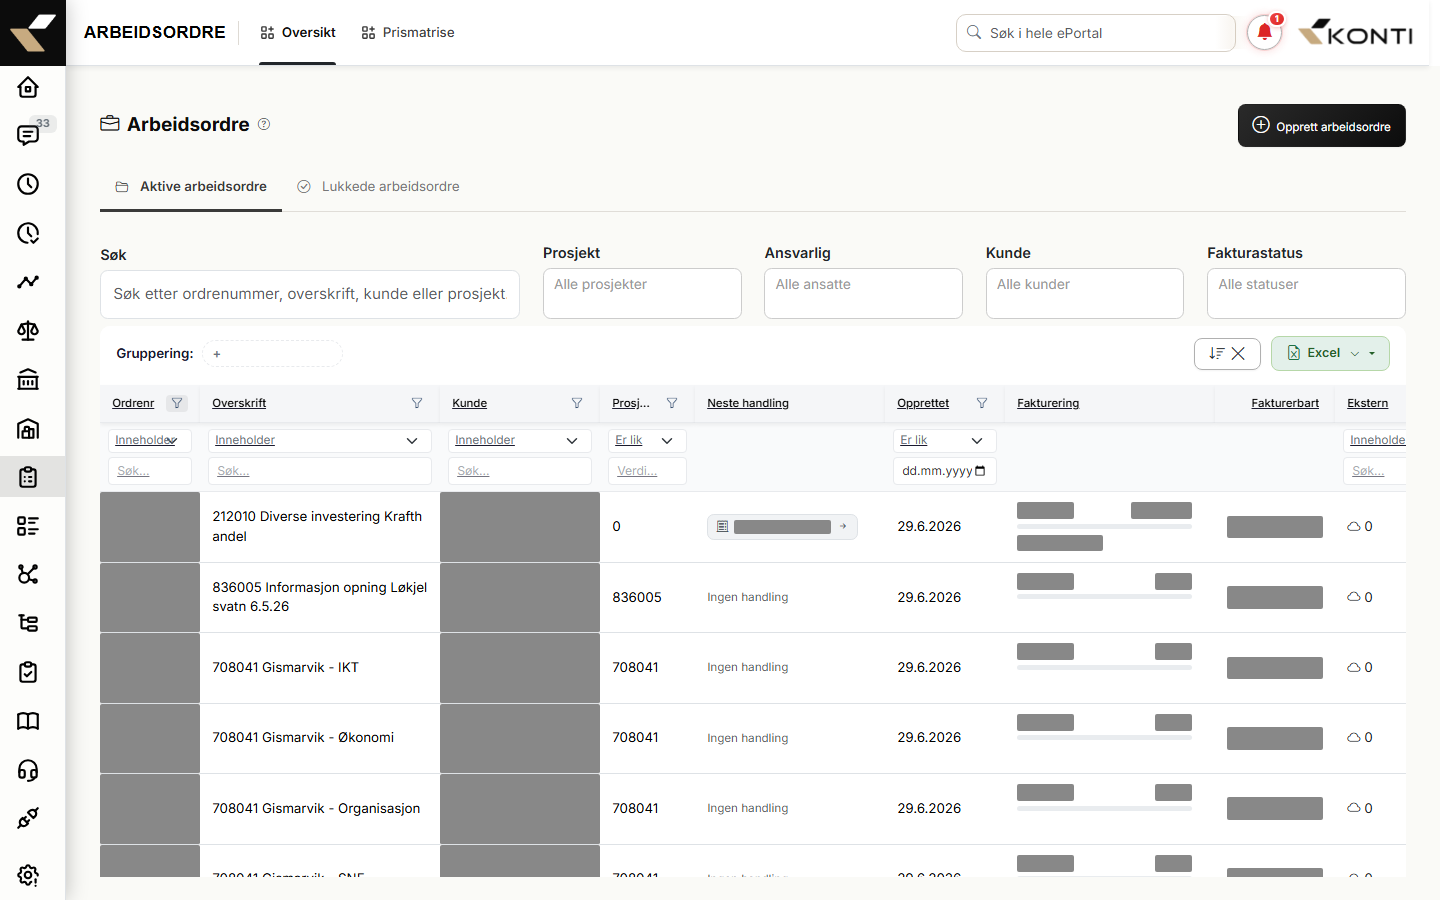Open the headset support sidebar icon

(x=28, y=770)
